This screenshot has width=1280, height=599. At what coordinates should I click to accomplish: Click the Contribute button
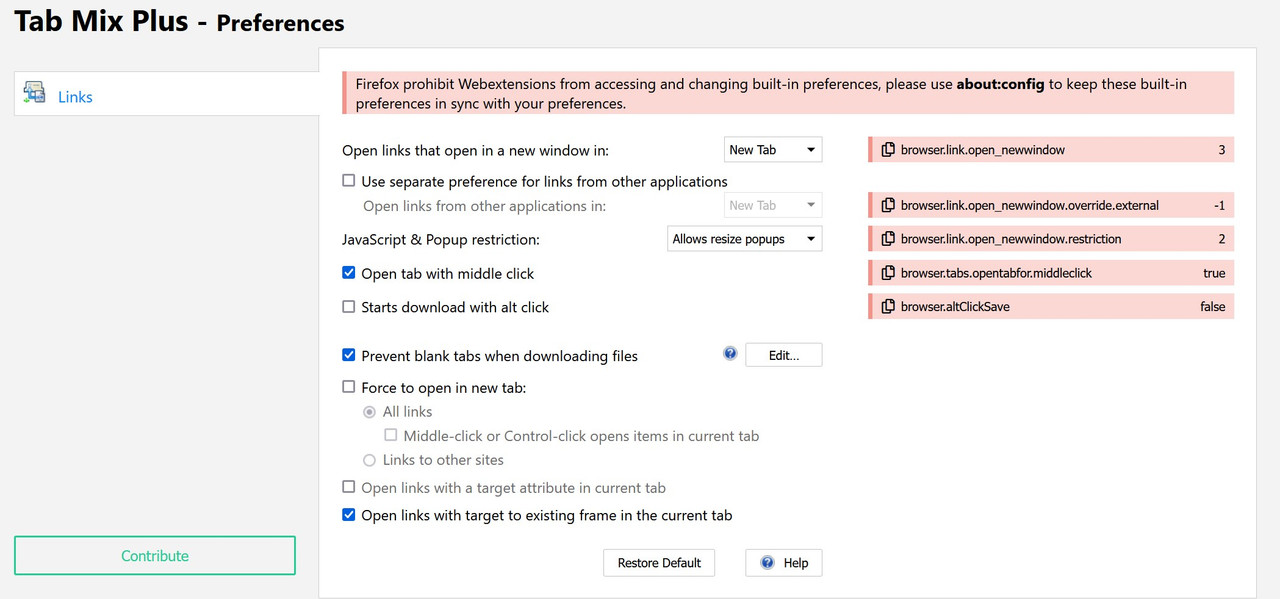tap(155, 556)
